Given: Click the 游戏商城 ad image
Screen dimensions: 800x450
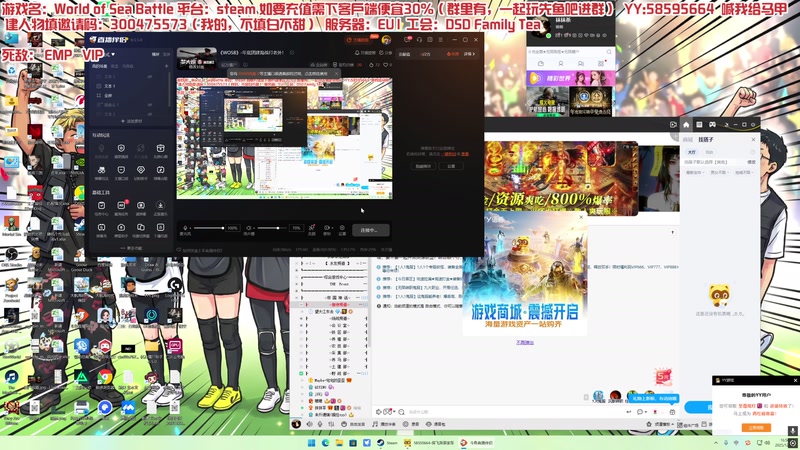Looking at the screenshot, I should click(x=524, y=273).
